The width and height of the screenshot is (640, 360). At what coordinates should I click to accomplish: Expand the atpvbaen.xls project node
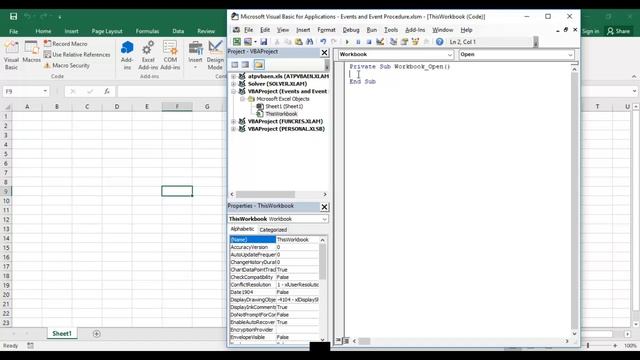coord(233,76)
